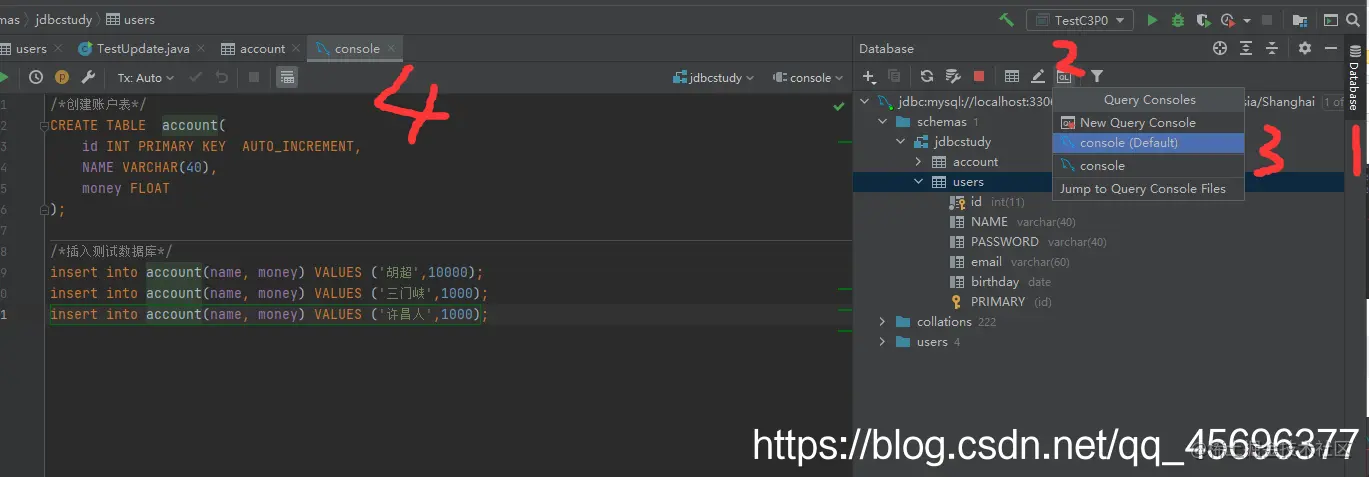Open the jdbcstudy schema dropdown
The image size is (1369, 477).
tap(713, 77)
